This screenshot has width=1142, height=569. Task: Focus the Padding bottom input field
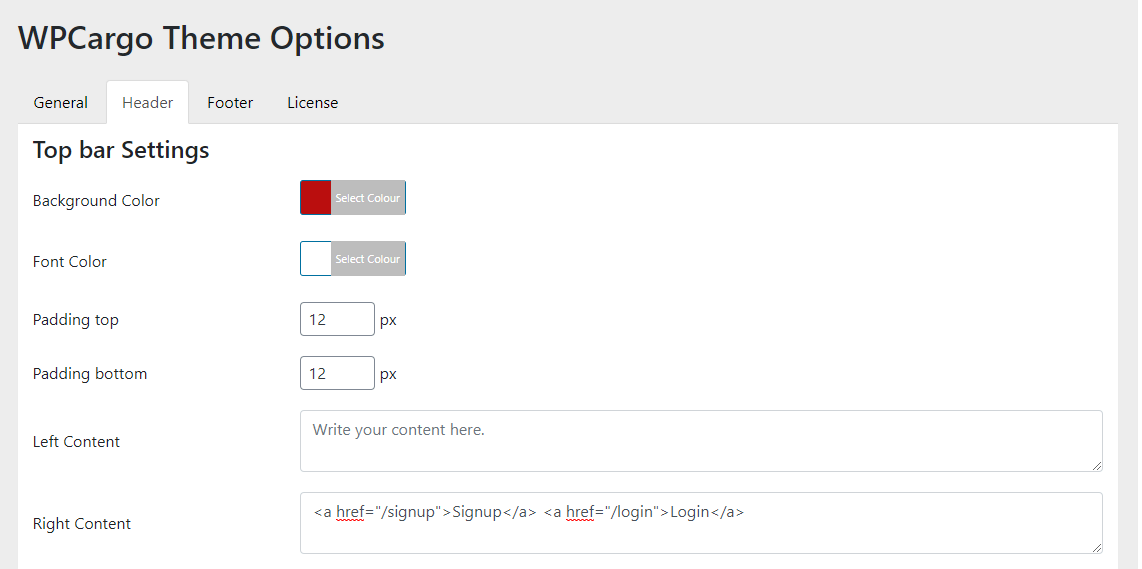click(337, 373)
